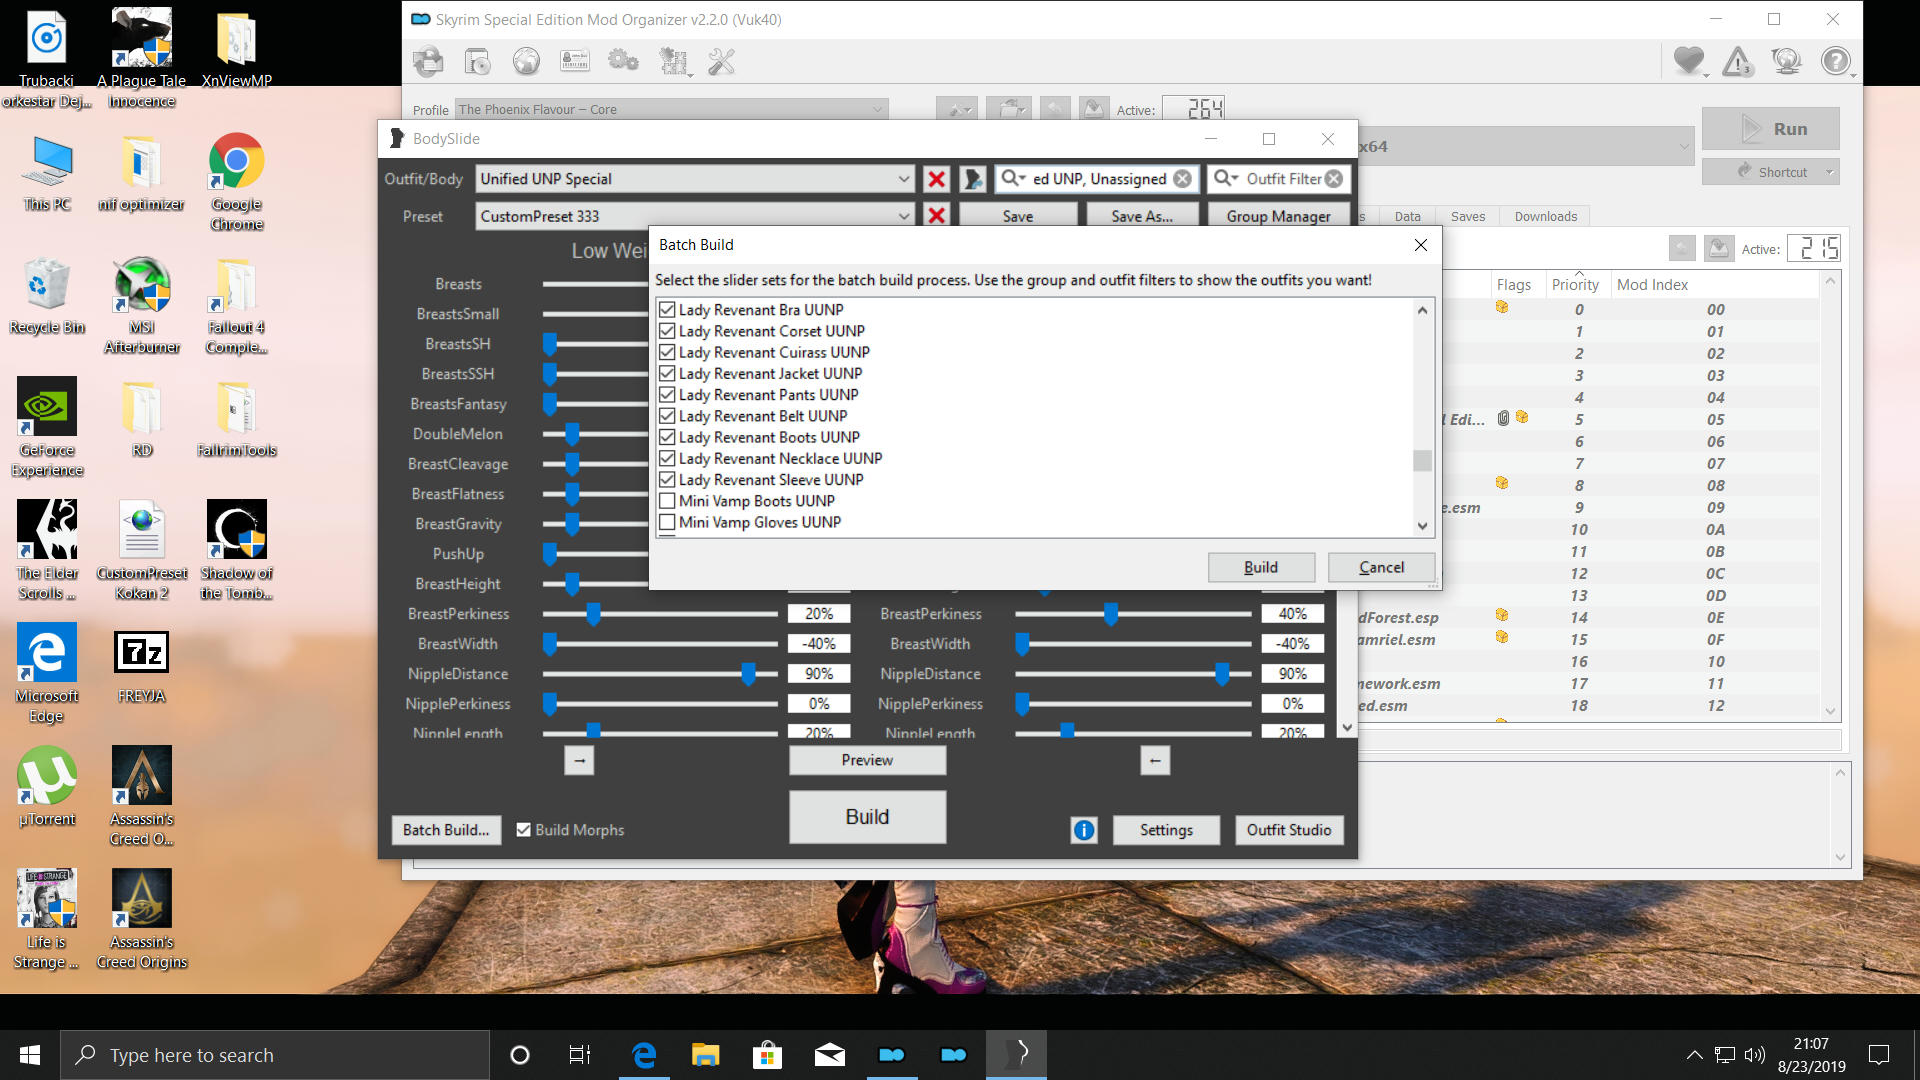The height and width of the screenshot is (1080, 1920).
Task: Click the Batch Build list scrollbar thumb
Action: click(x=1422, y=461)
